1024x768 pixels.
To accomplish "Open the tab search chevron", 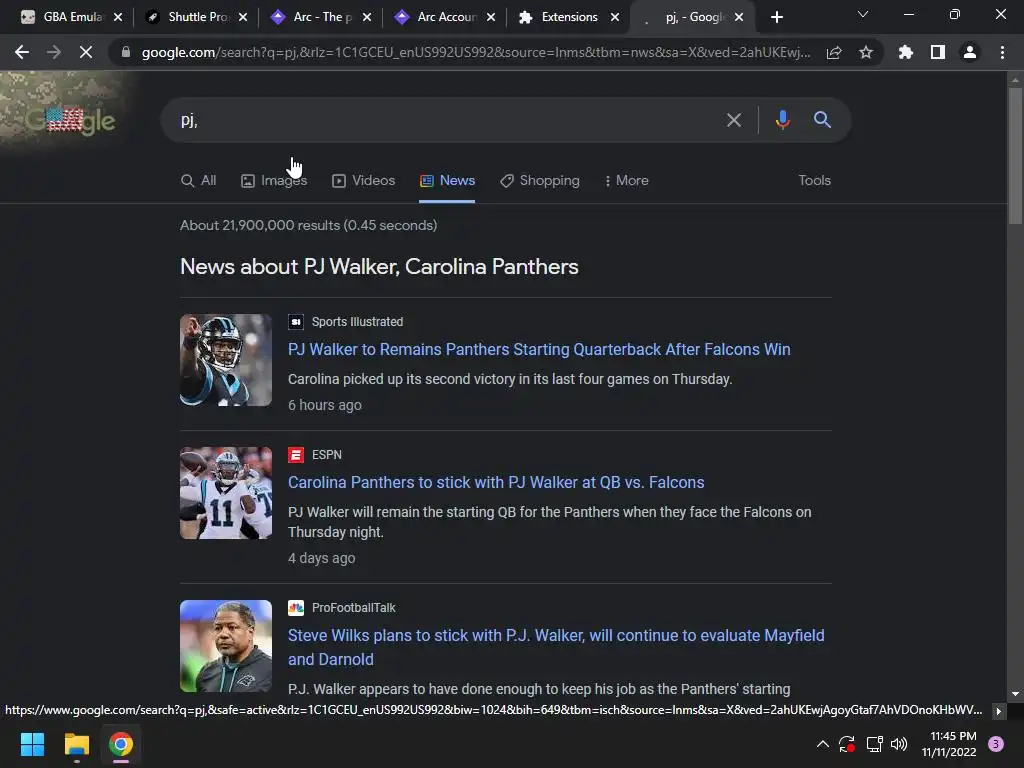I will (x=863, y=14).
